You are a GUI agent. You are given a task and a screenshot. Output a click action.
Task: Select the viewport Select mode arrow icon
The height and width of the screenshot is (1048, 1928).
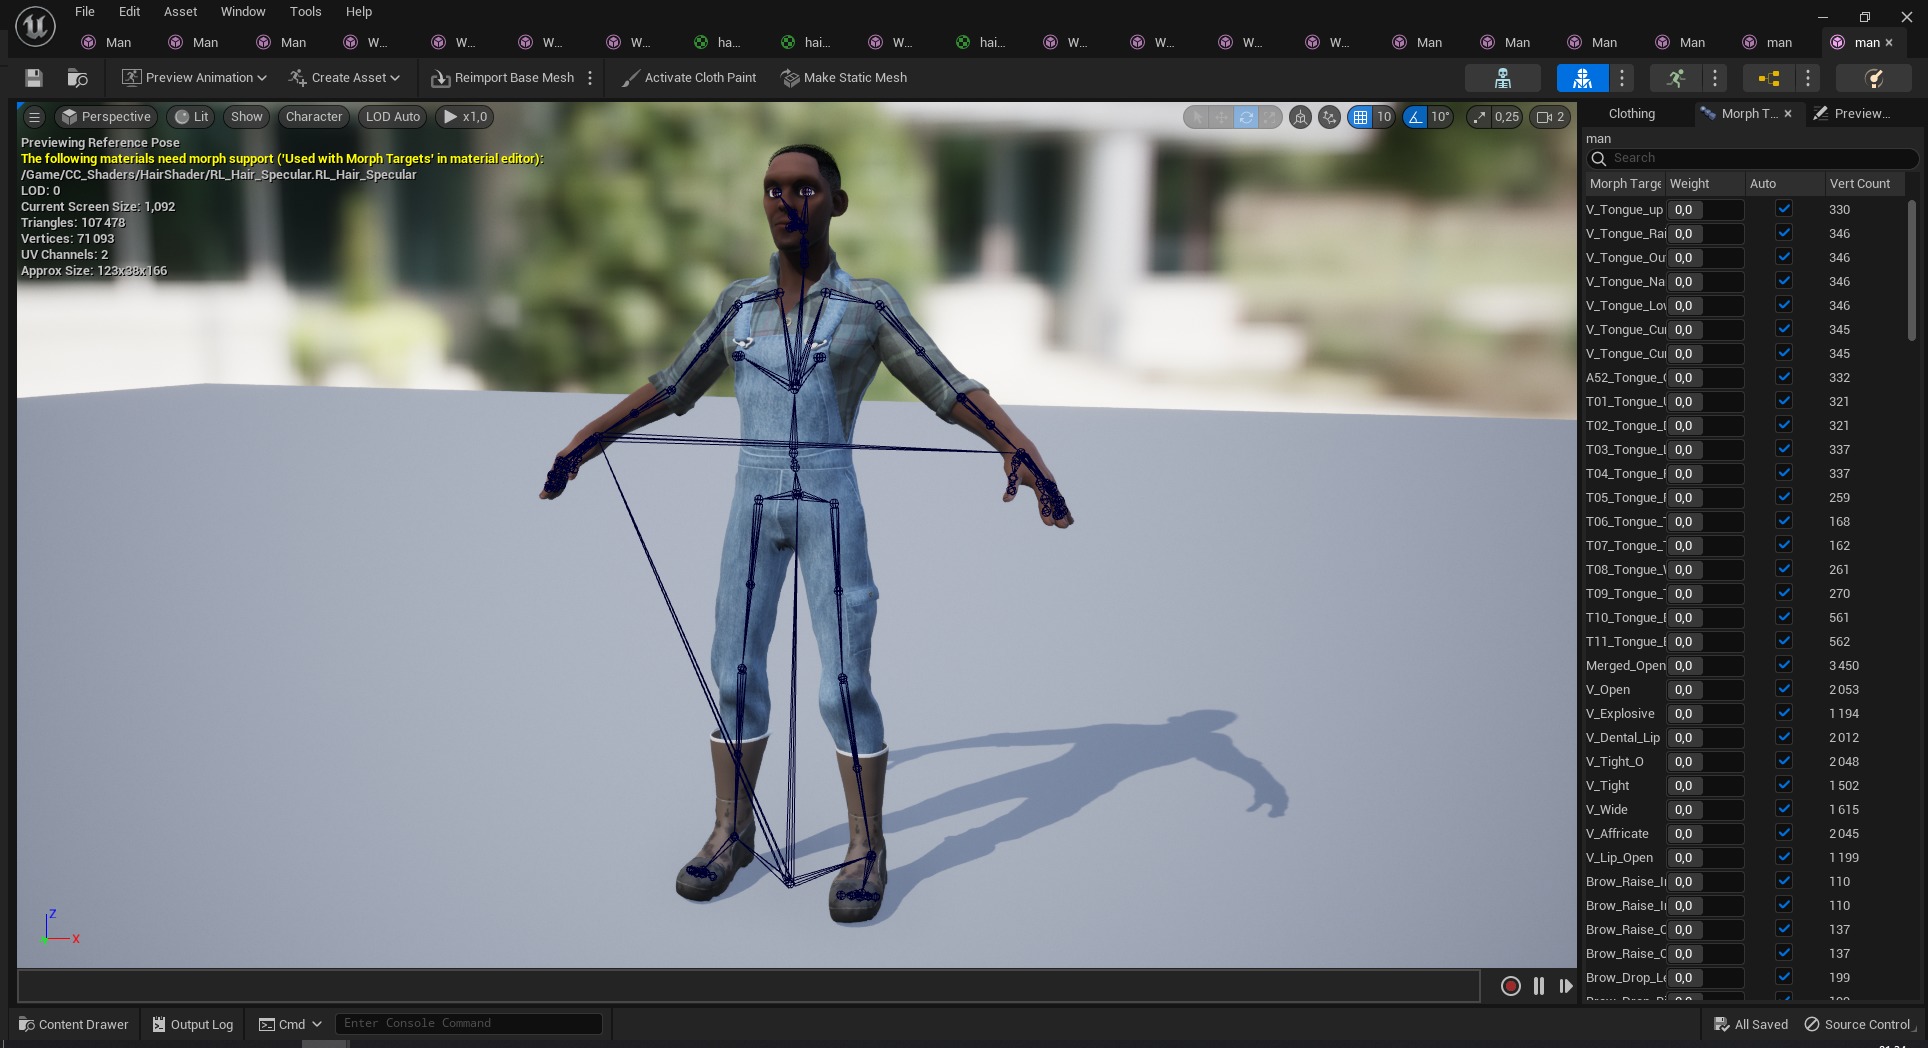pyautogui.click(x=1197, y=117)
